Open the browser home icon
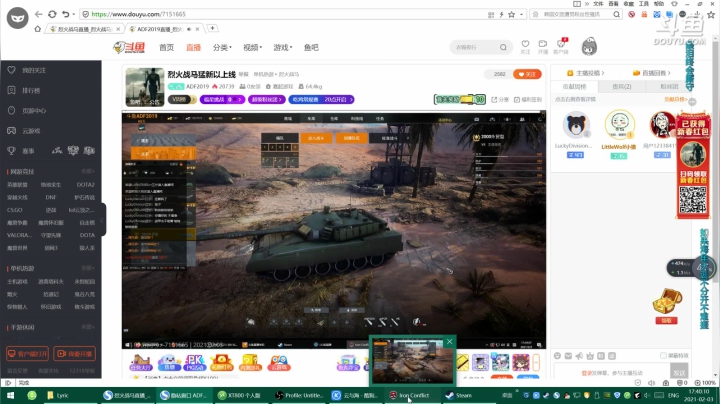This screenshot has height=404, width=720. click(38, 29)
